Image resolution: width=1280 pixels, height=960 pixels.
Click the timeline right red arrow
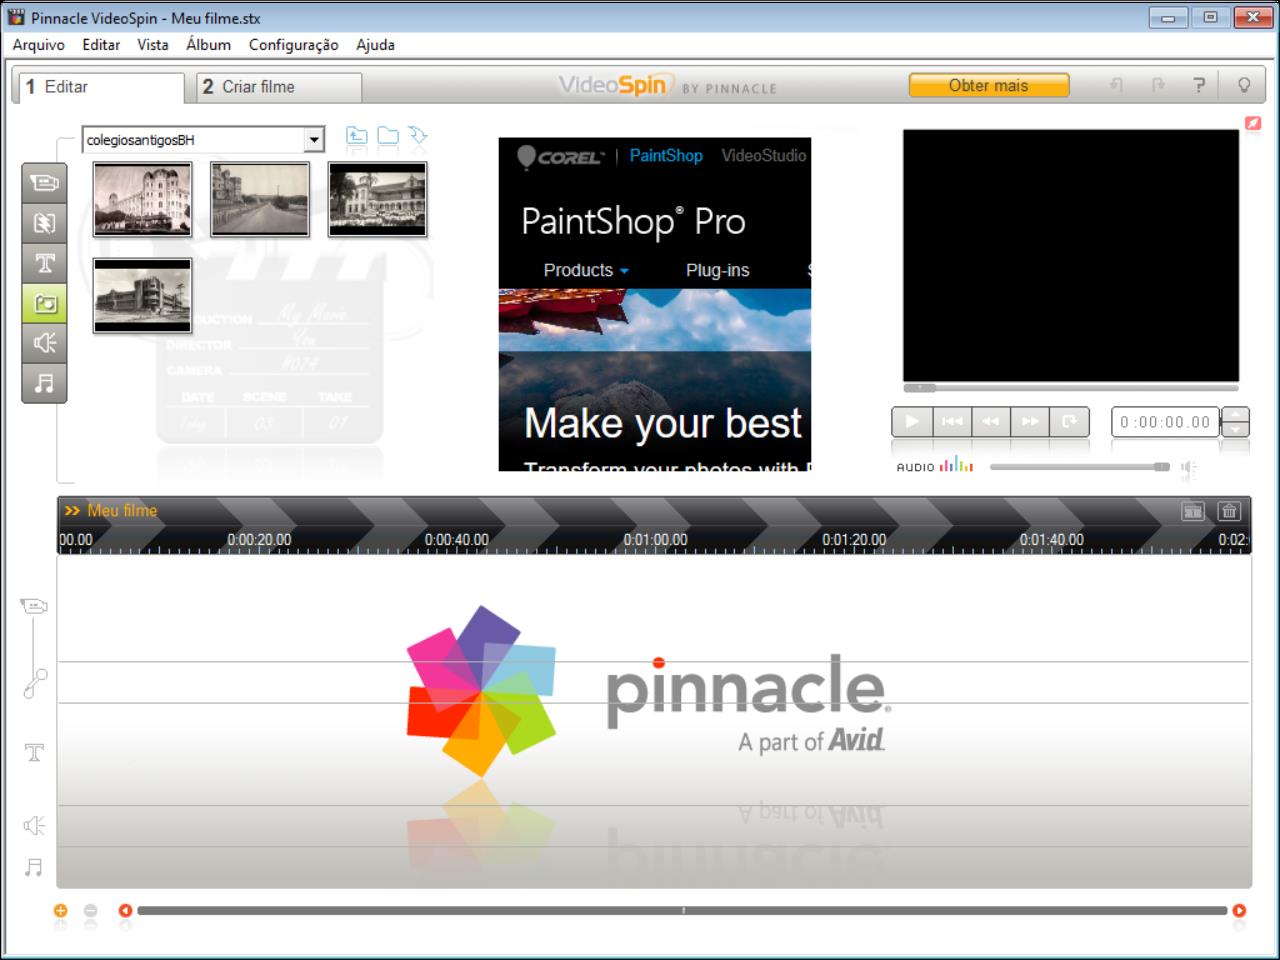click(1239, 910)
